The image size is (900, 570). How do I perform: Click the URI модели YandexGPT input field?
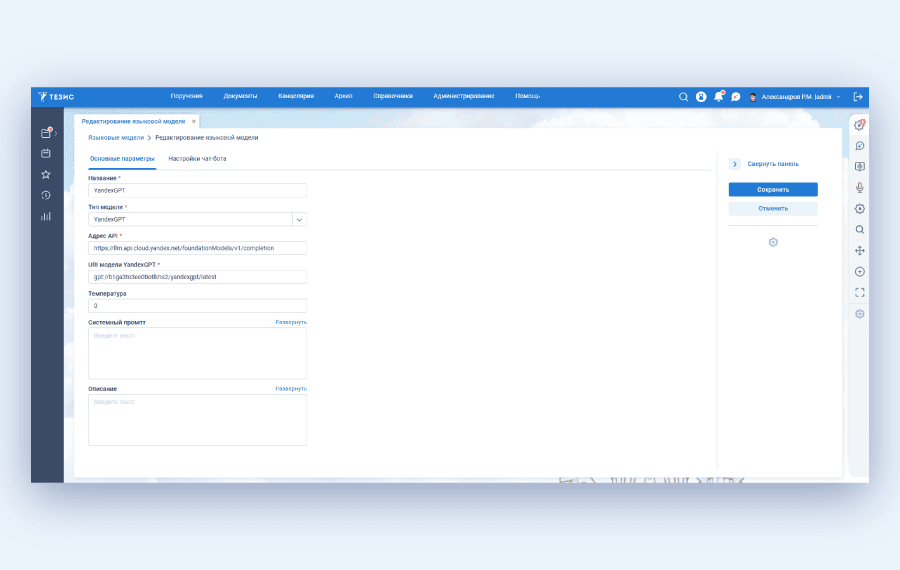(x=197, y=277)
